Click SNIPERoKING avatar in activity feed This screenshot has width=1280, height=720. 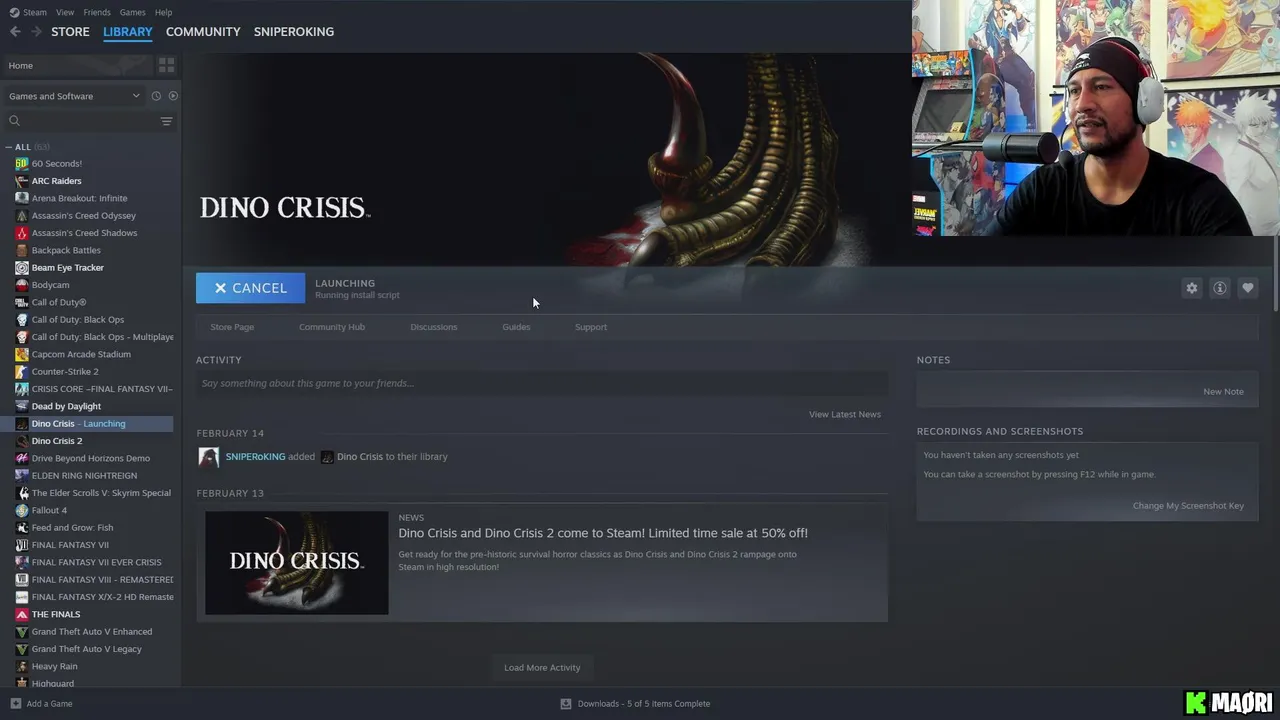209,457
